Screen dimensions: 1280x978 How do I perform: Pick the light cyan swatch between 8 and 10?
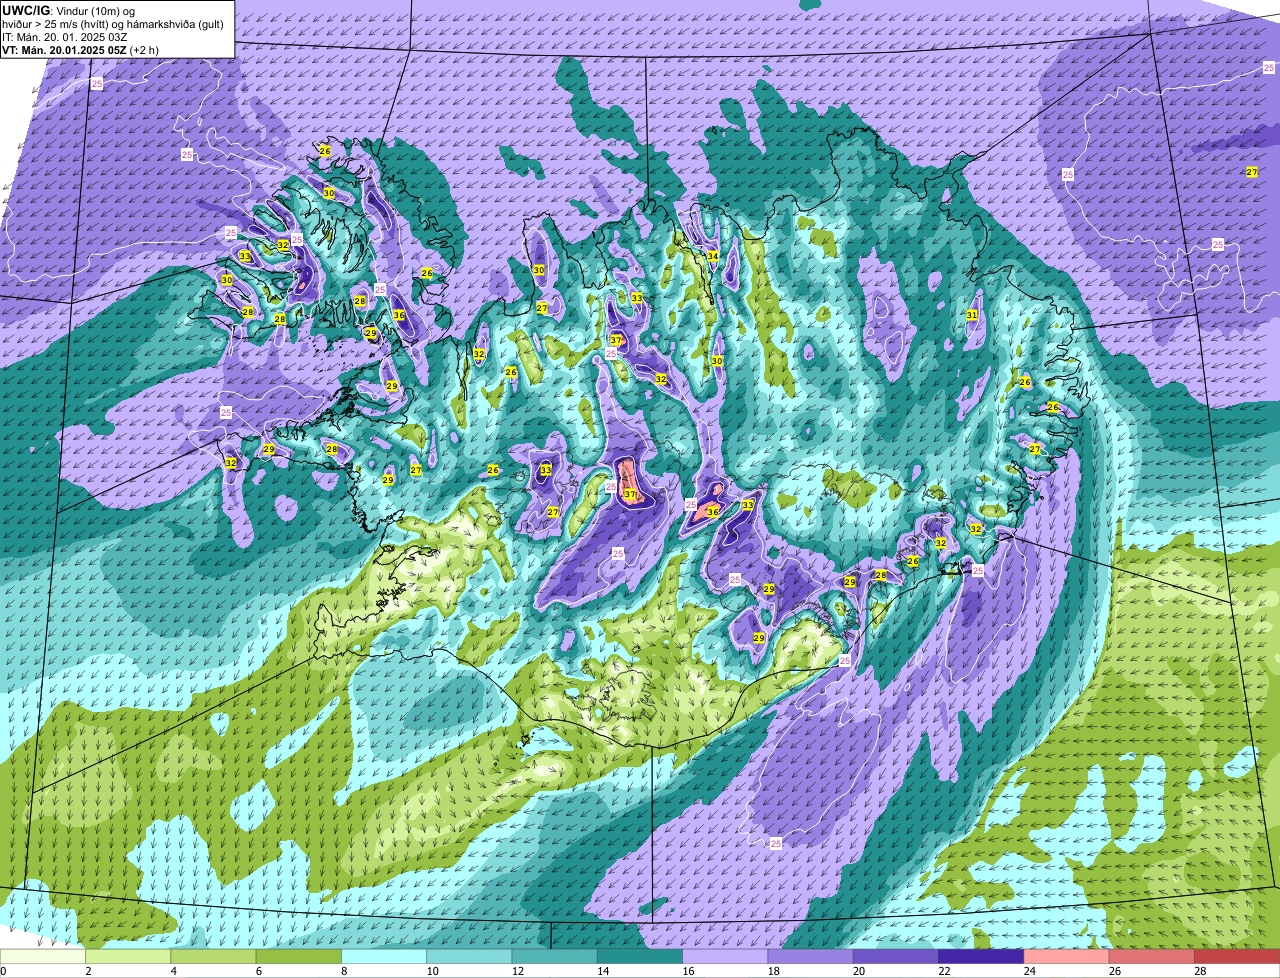(384, 957)
